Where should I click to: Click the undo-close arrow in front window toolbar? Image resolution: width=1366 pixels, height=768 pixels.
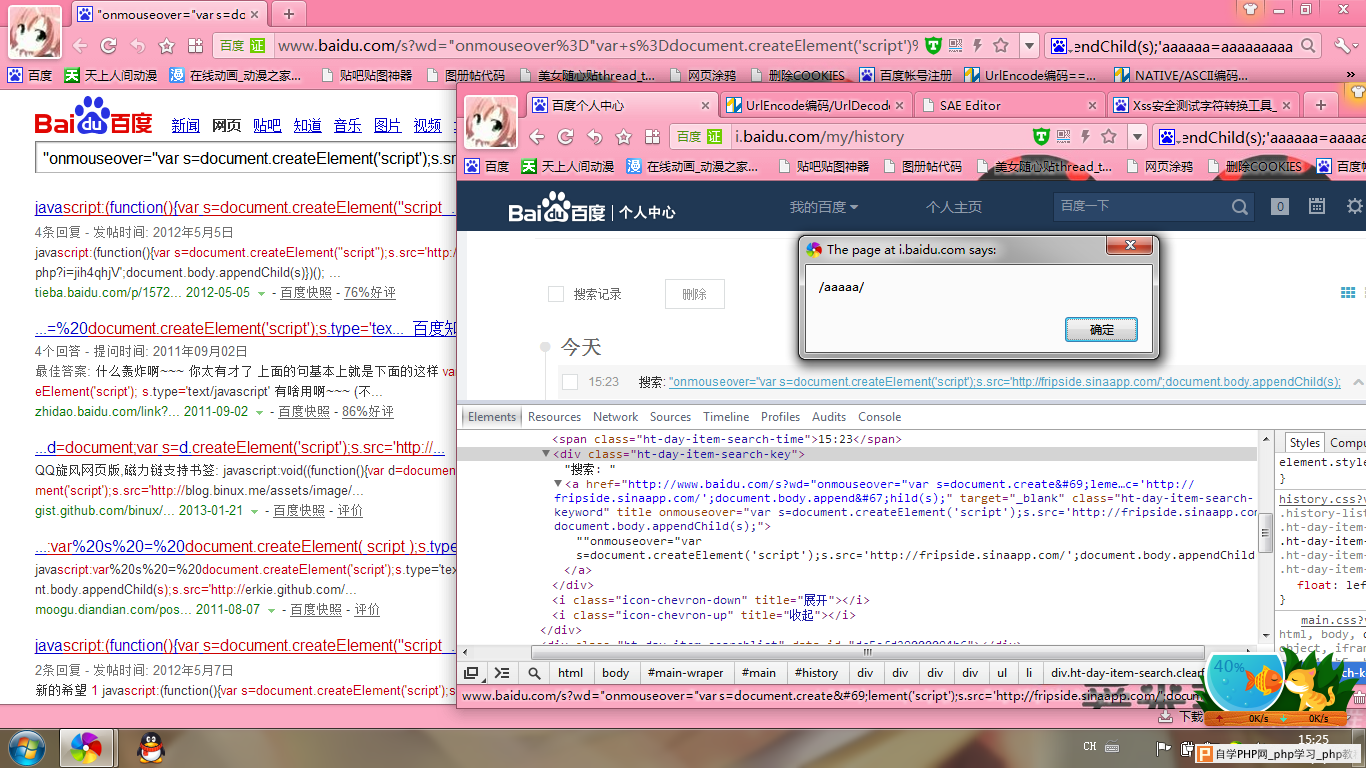[595, 137]
